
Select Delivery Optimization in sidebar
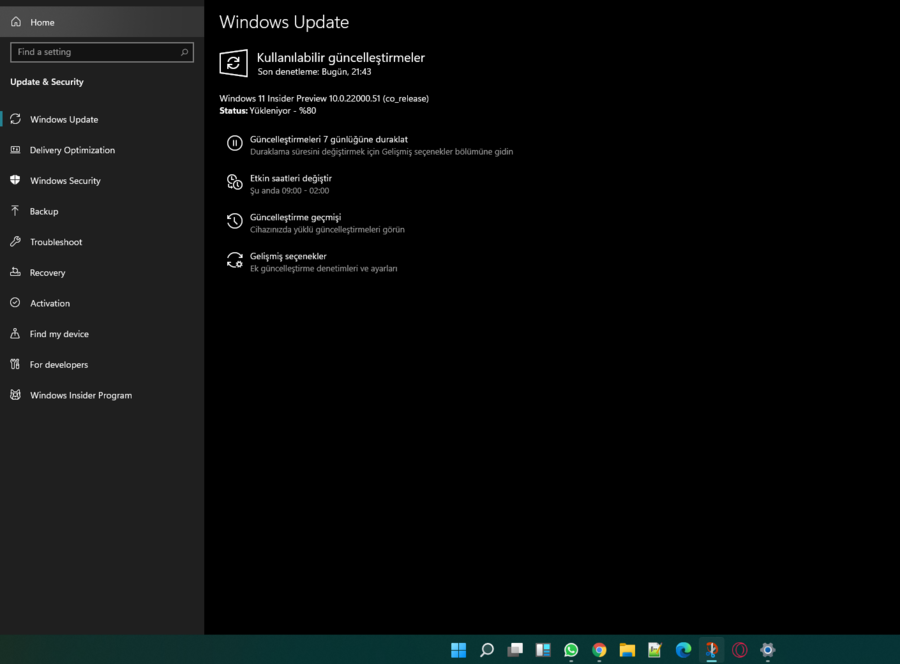[72, 150]
